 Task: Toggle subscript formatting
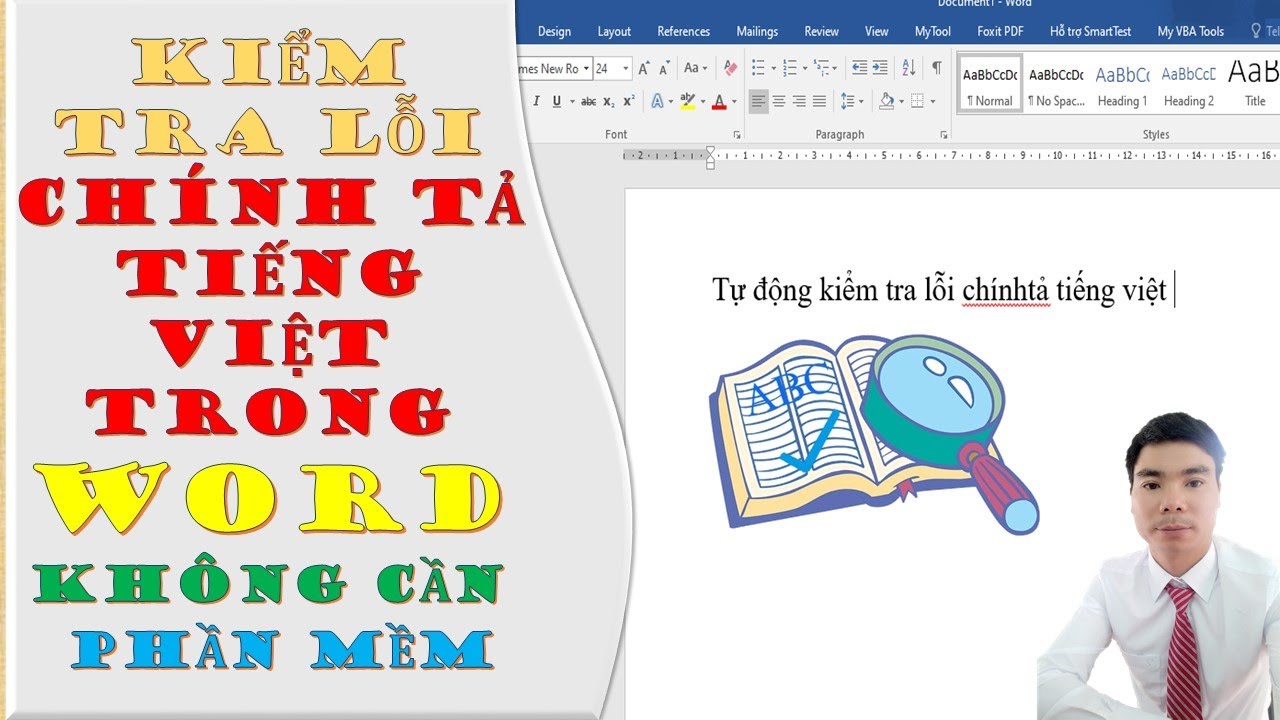[609, 101]
